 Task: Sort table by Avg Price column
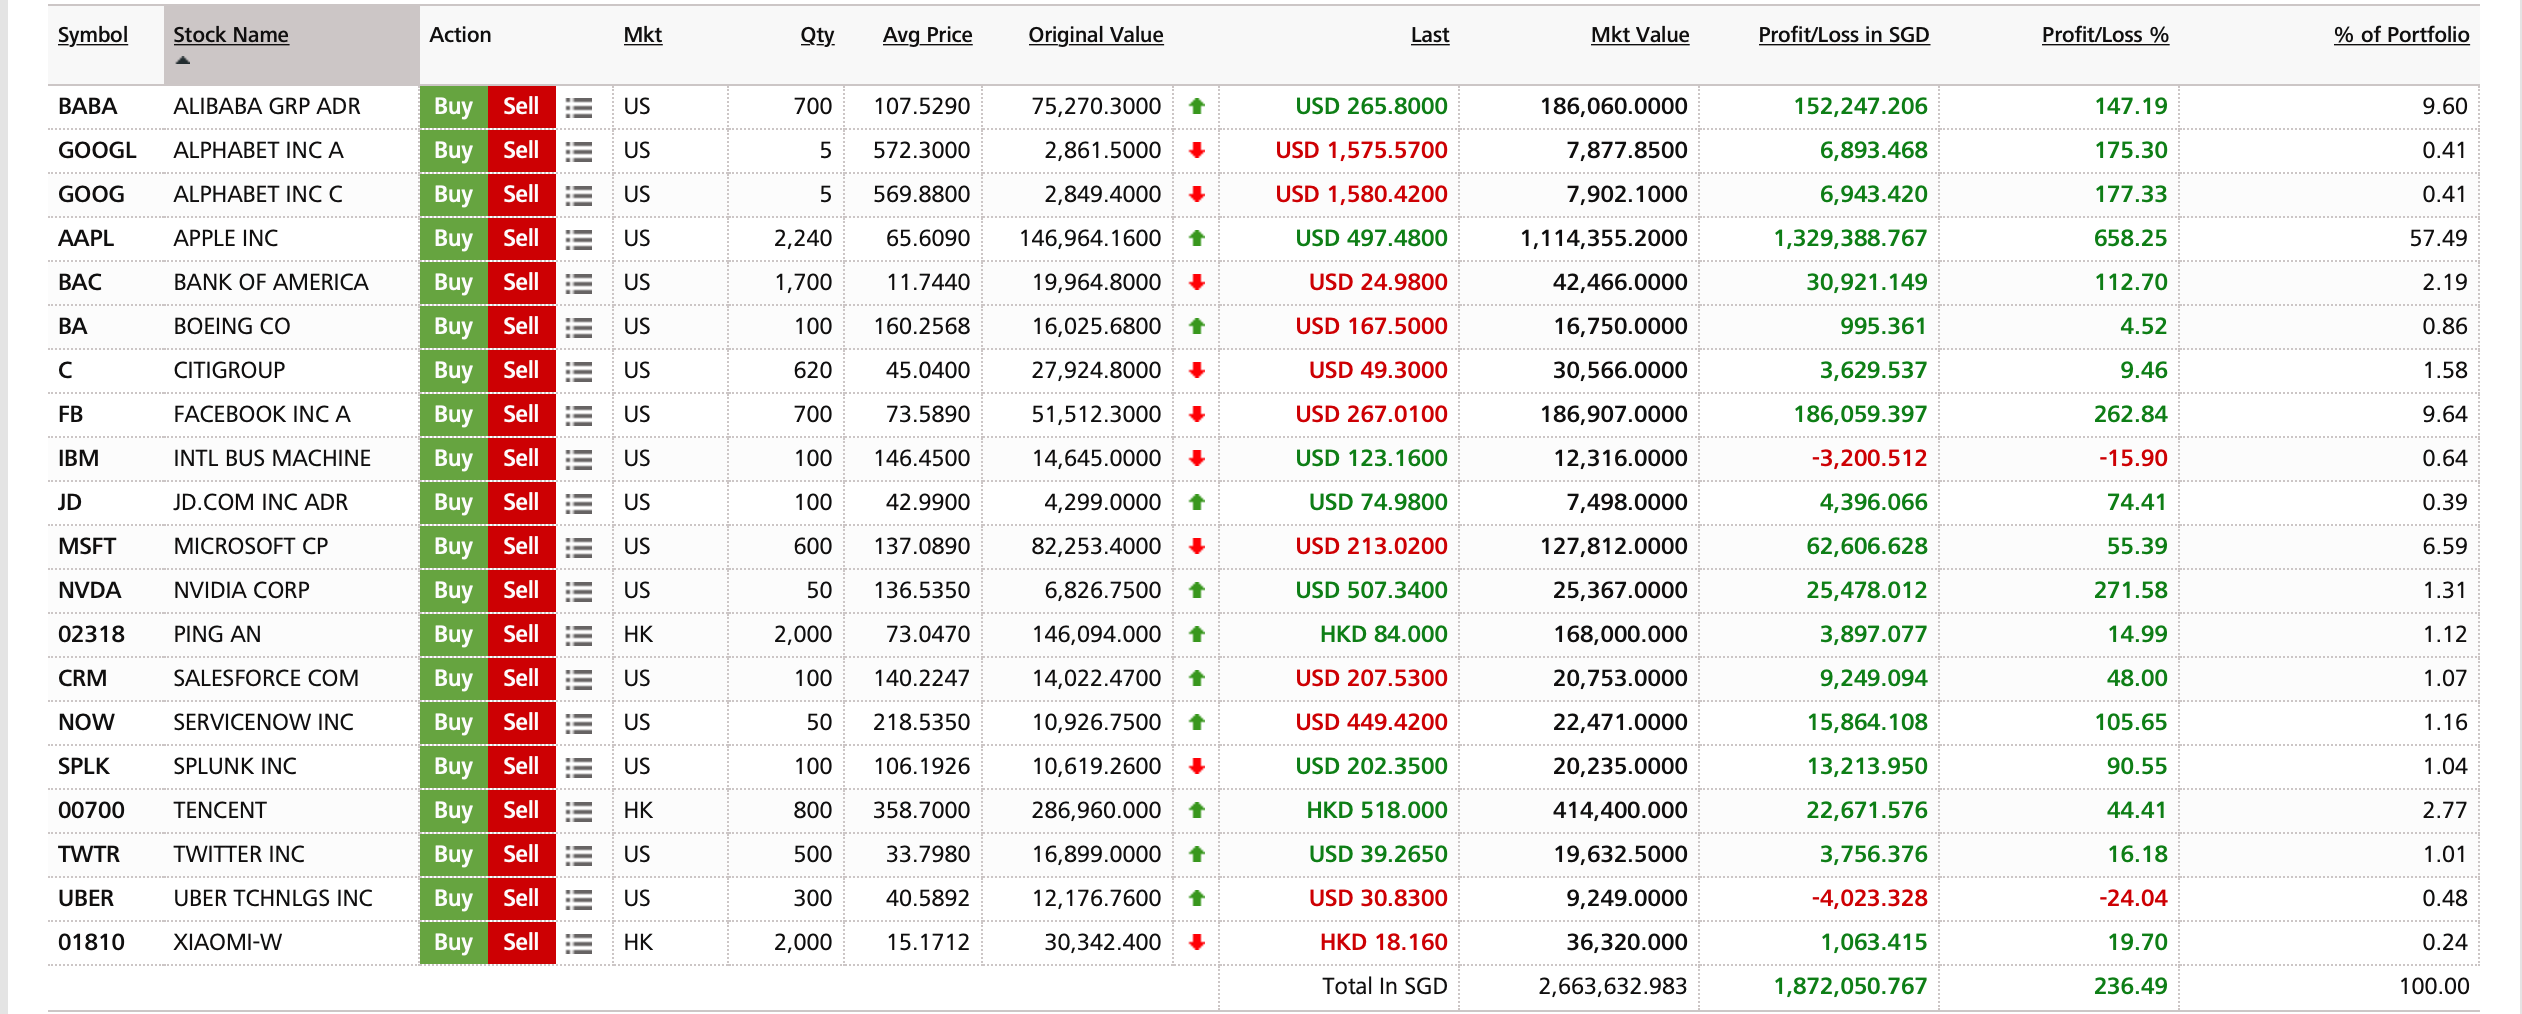click(x=927, y=35)
